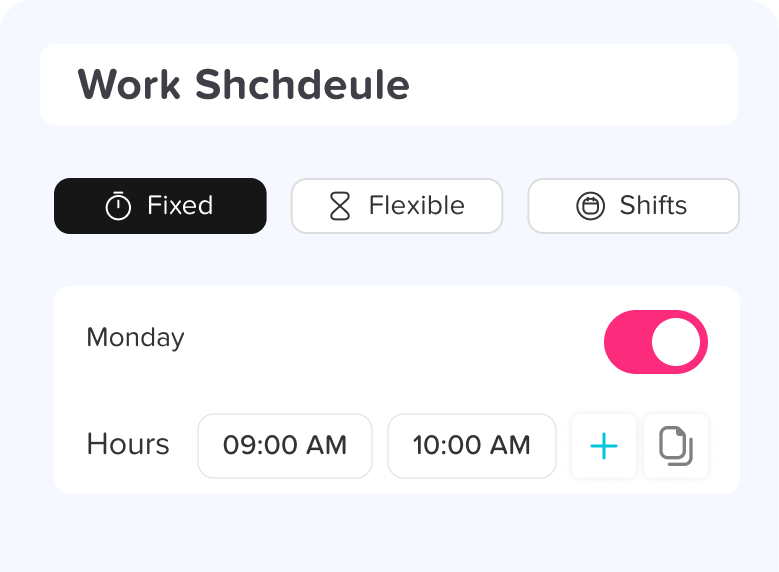Click the Hours row label

128,445
